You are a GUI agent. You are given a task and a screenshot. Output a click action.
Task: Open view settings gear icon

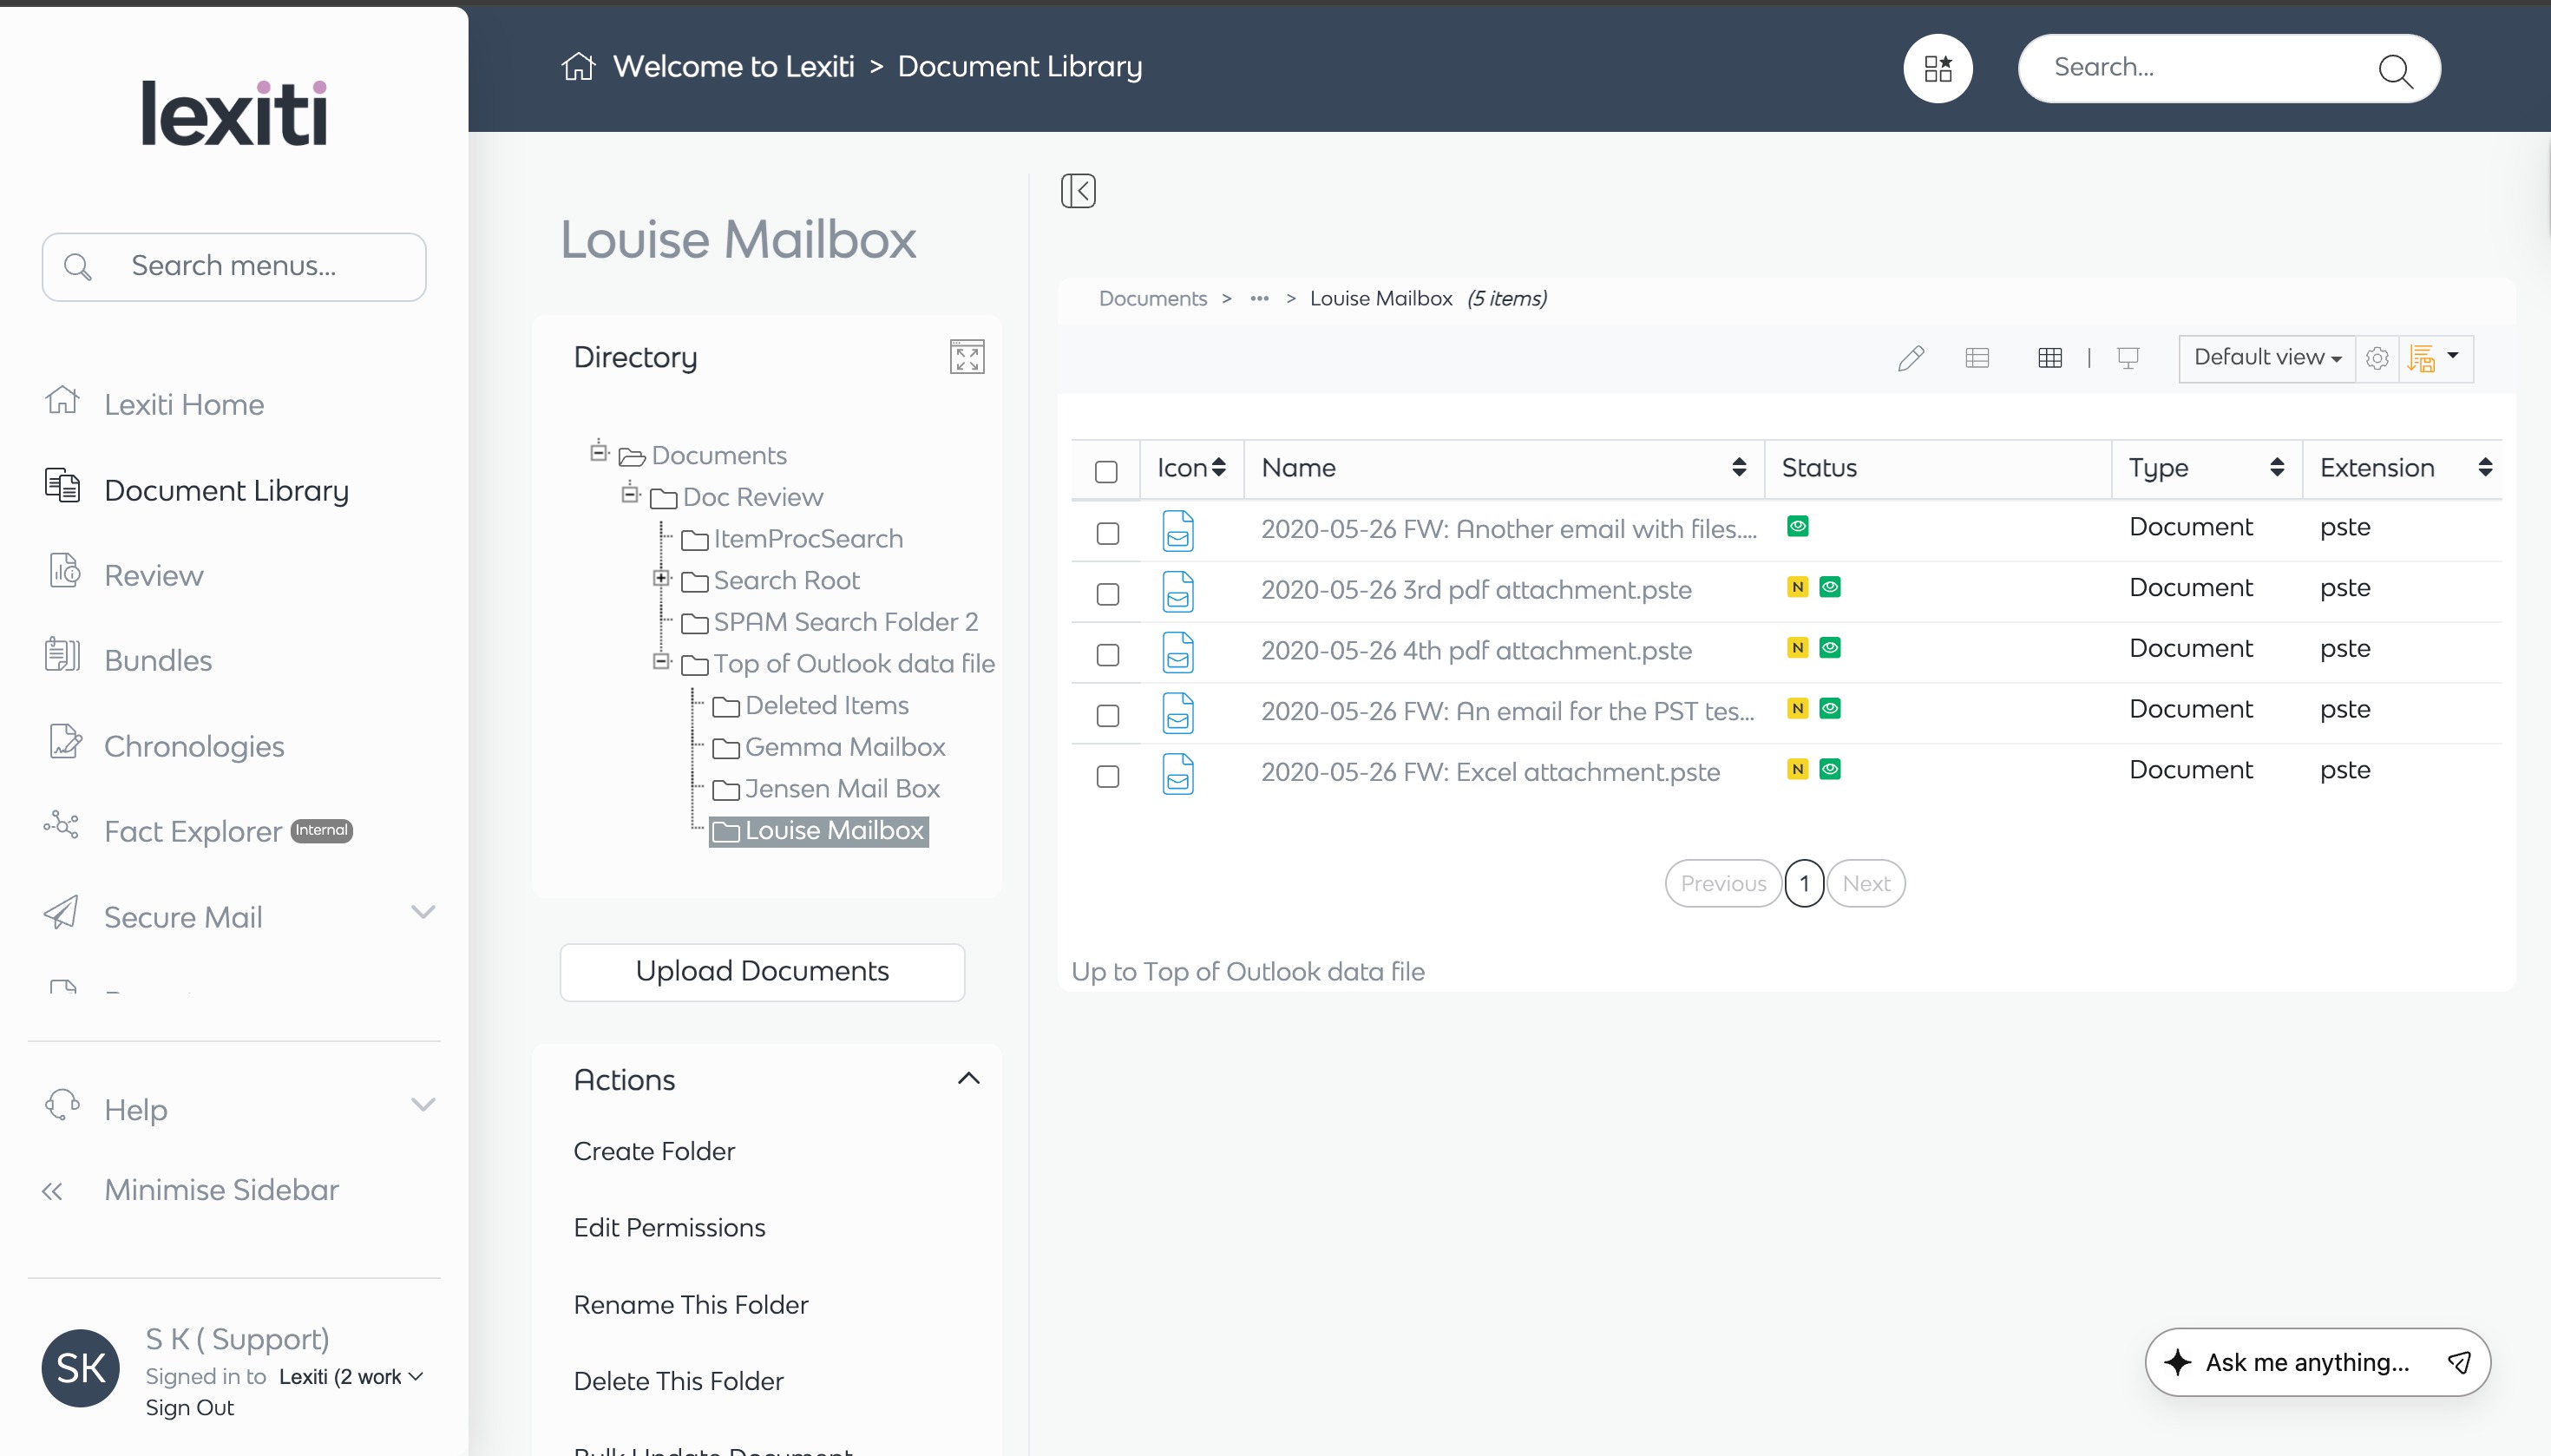click(2377, 358)
